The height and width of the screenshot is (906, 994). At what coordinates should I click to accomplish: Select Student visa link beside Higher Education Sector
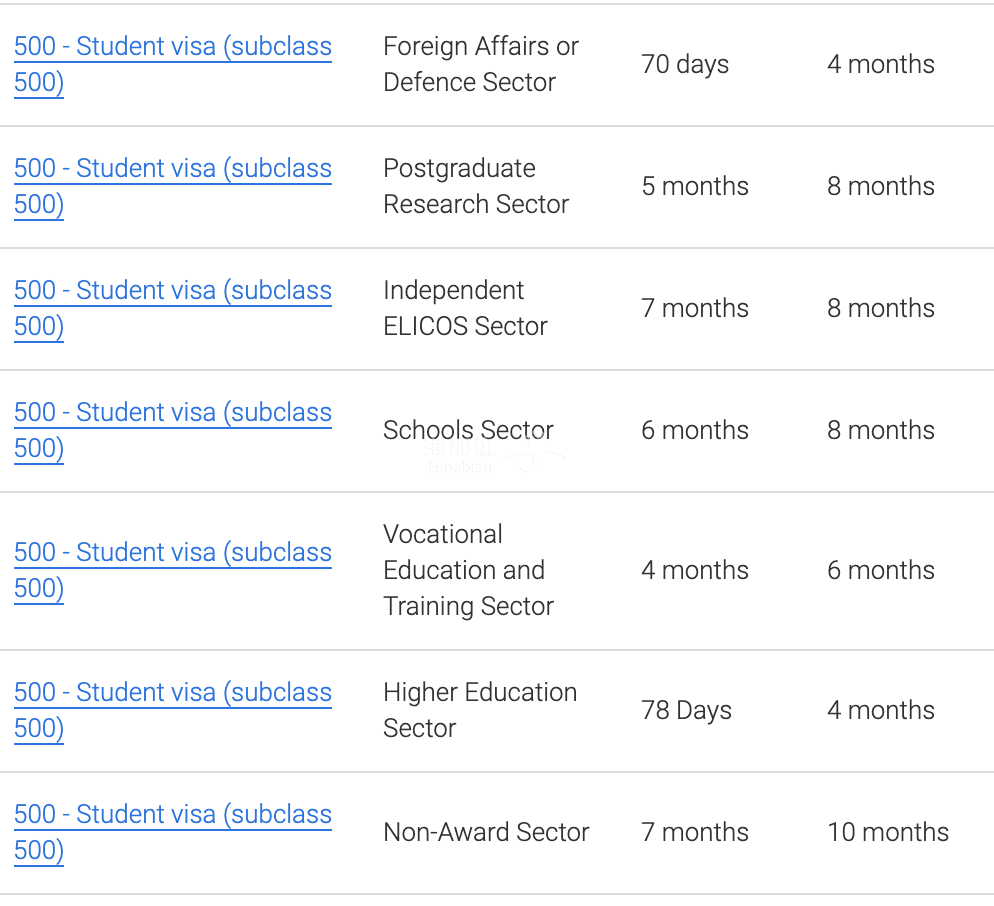pos(172,694)
